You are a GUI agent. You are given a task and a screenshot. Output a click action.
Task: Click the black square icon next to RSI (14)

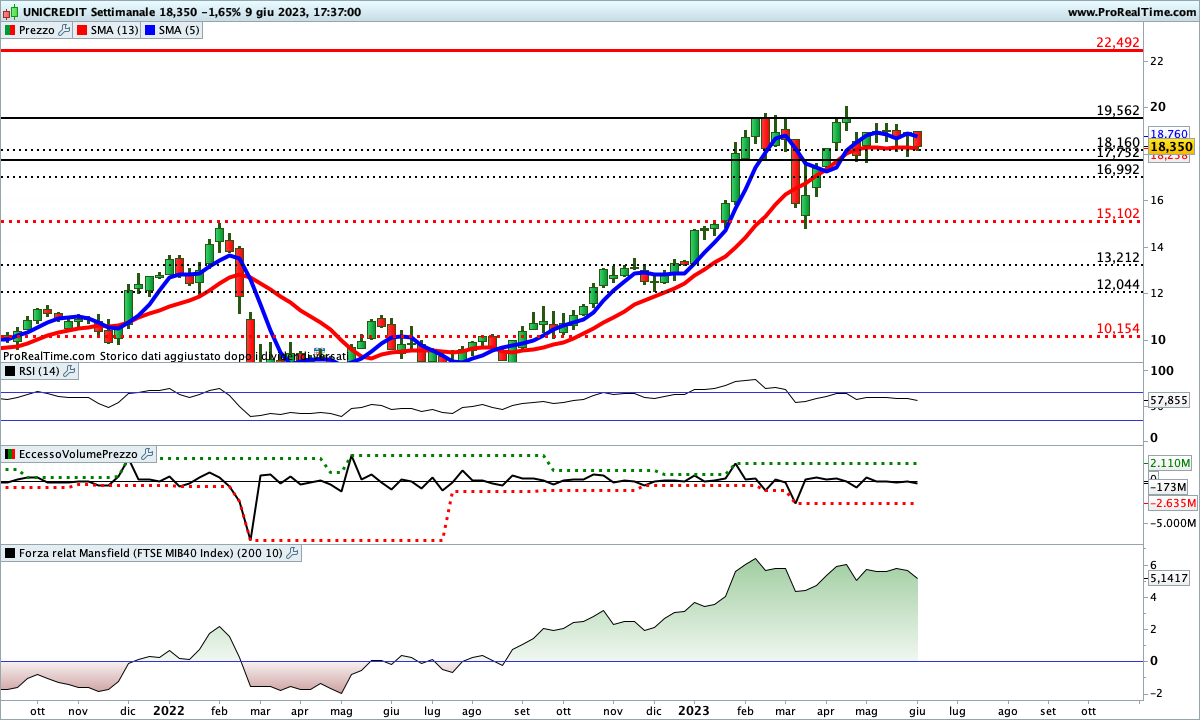tap(10, 371)
